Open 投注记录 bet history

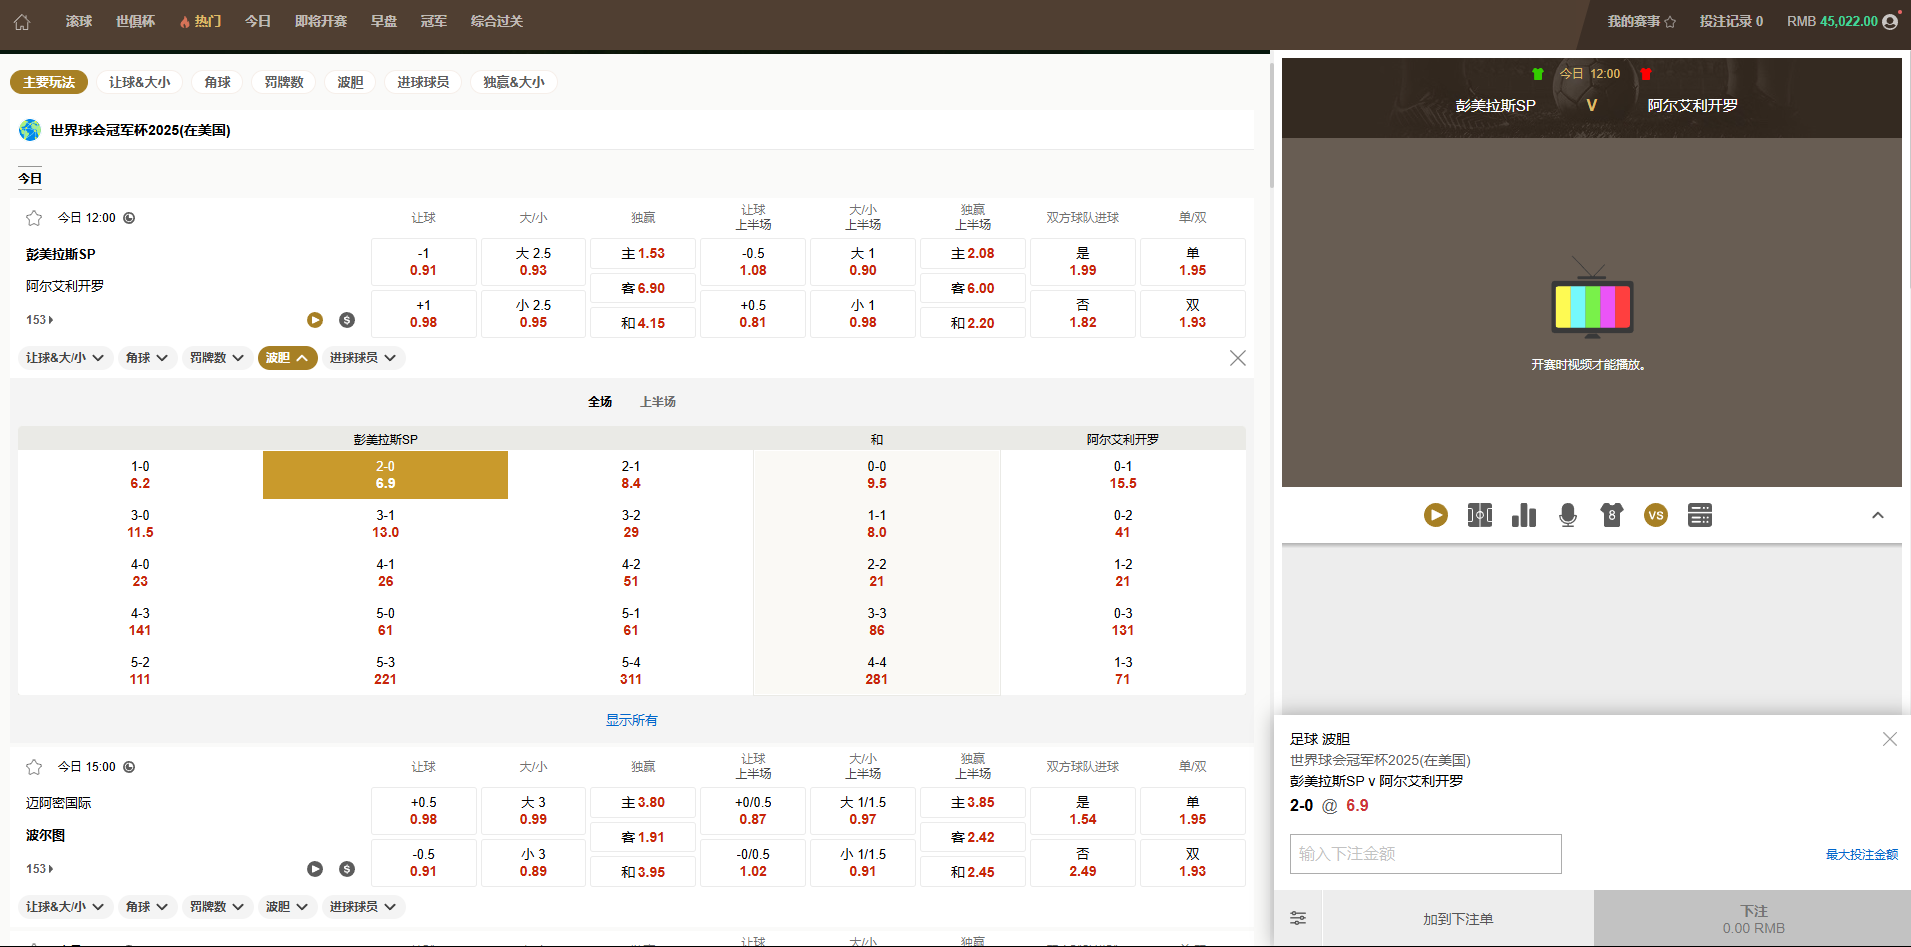click(x=1731, y=21)
